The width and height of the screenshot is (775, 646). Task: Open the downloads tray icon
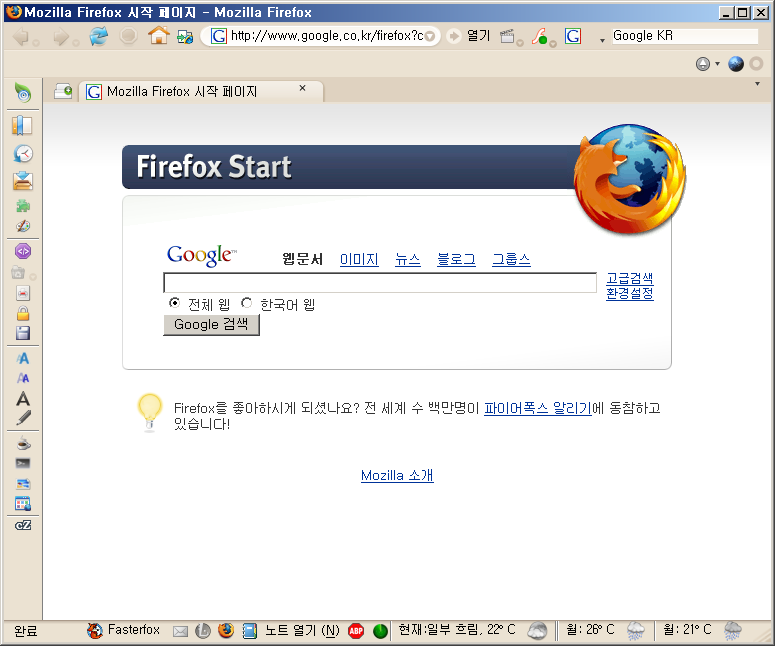tap(23, 181)
